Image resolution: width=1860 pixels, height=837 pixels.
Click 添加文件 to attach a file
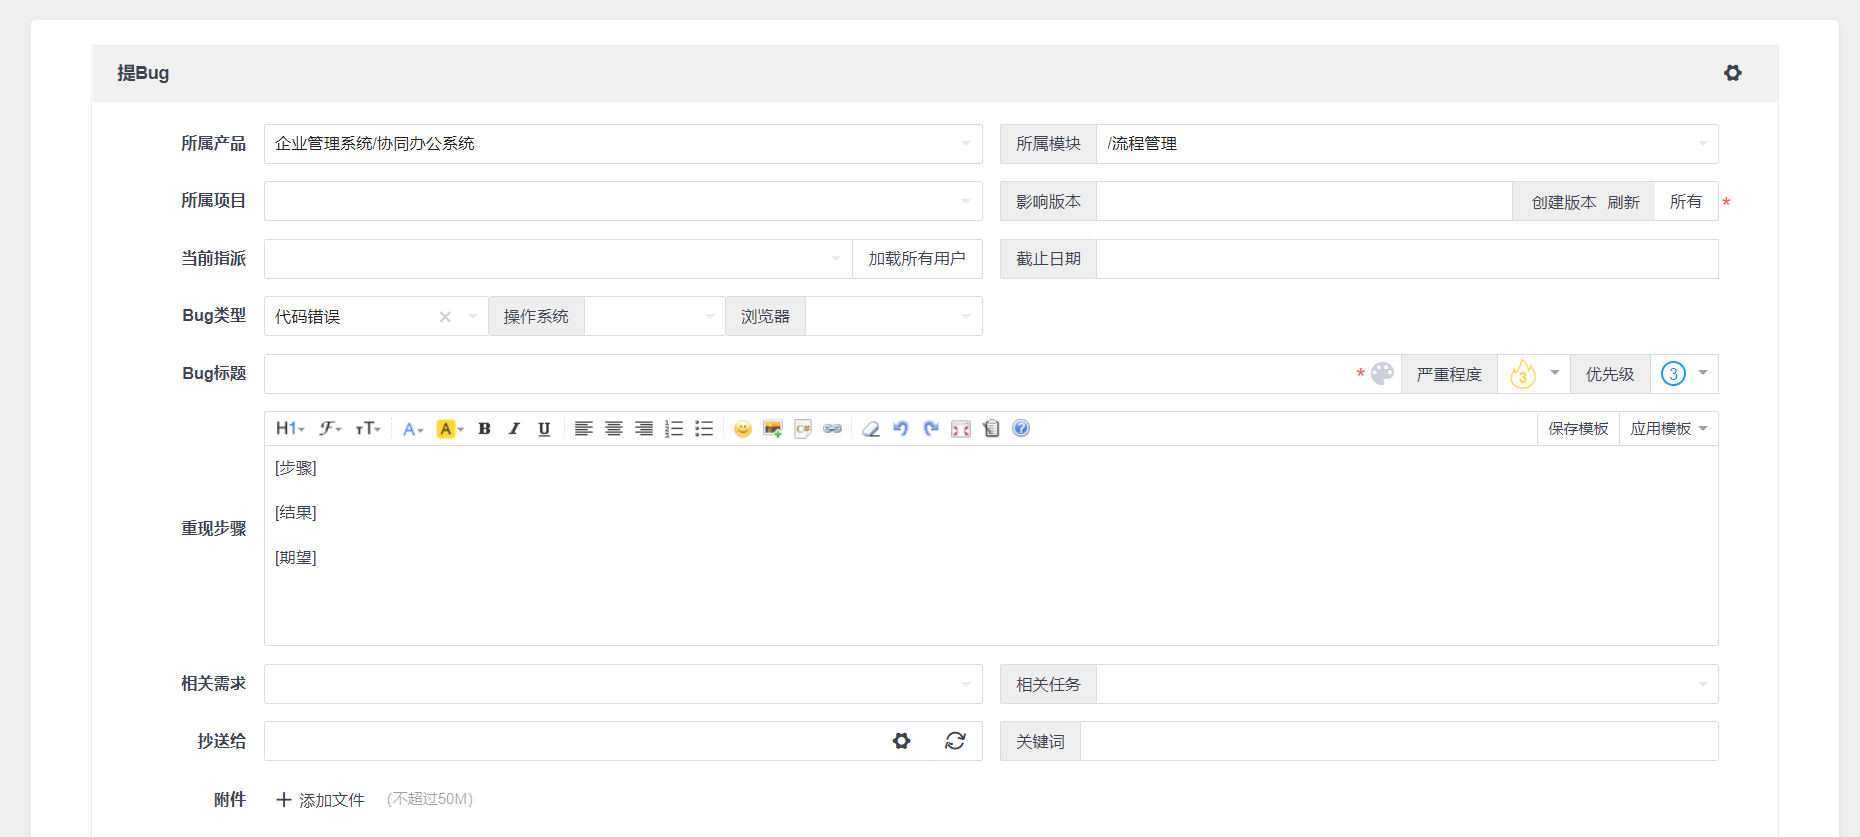320,800
